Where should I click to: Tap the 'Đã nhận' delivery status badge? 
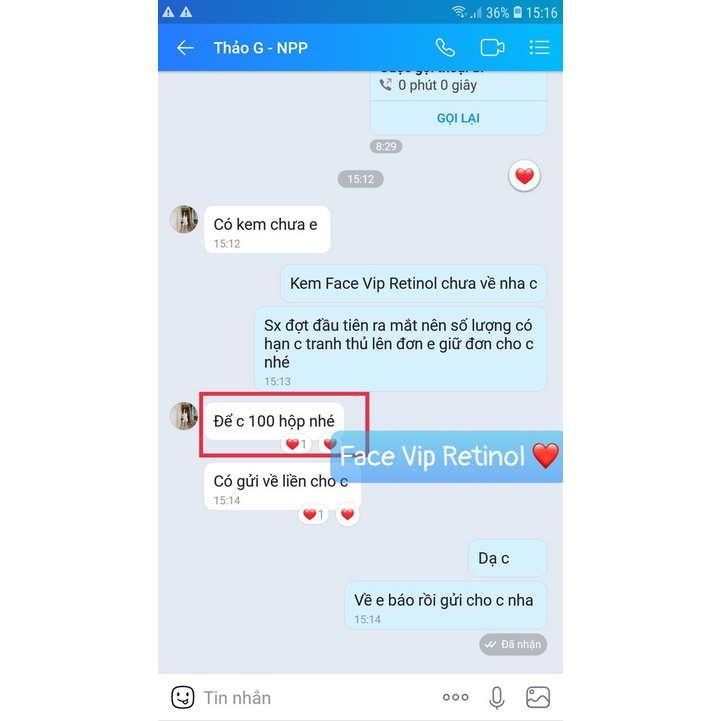[x=513, y=644]
